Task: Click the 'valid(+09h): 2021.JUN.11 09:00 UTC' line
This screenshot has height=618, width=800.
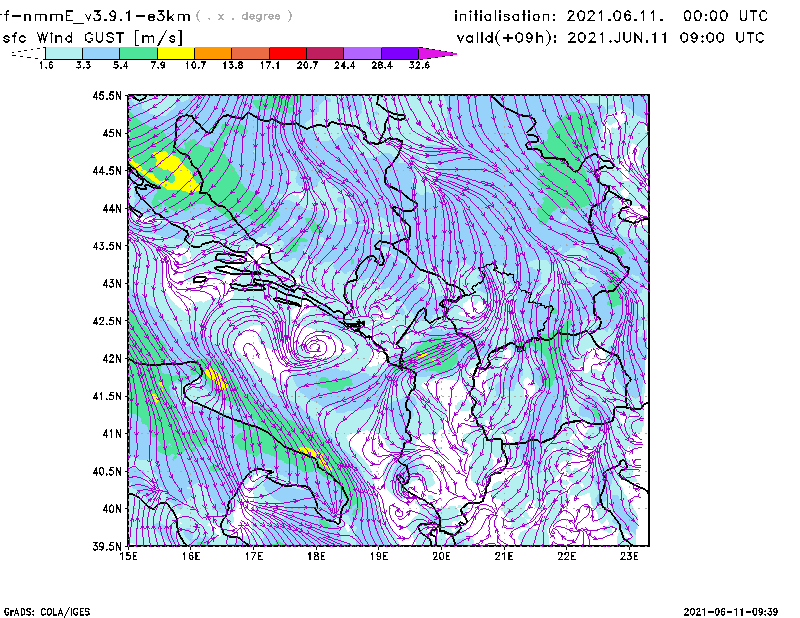Action: [610, 38]
